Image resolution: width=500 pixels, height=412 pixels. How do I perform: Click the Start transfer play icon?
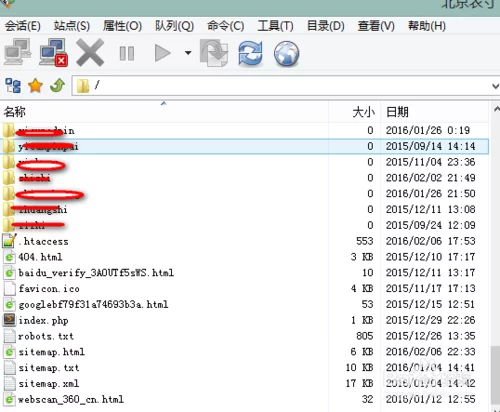click(163, 53)
